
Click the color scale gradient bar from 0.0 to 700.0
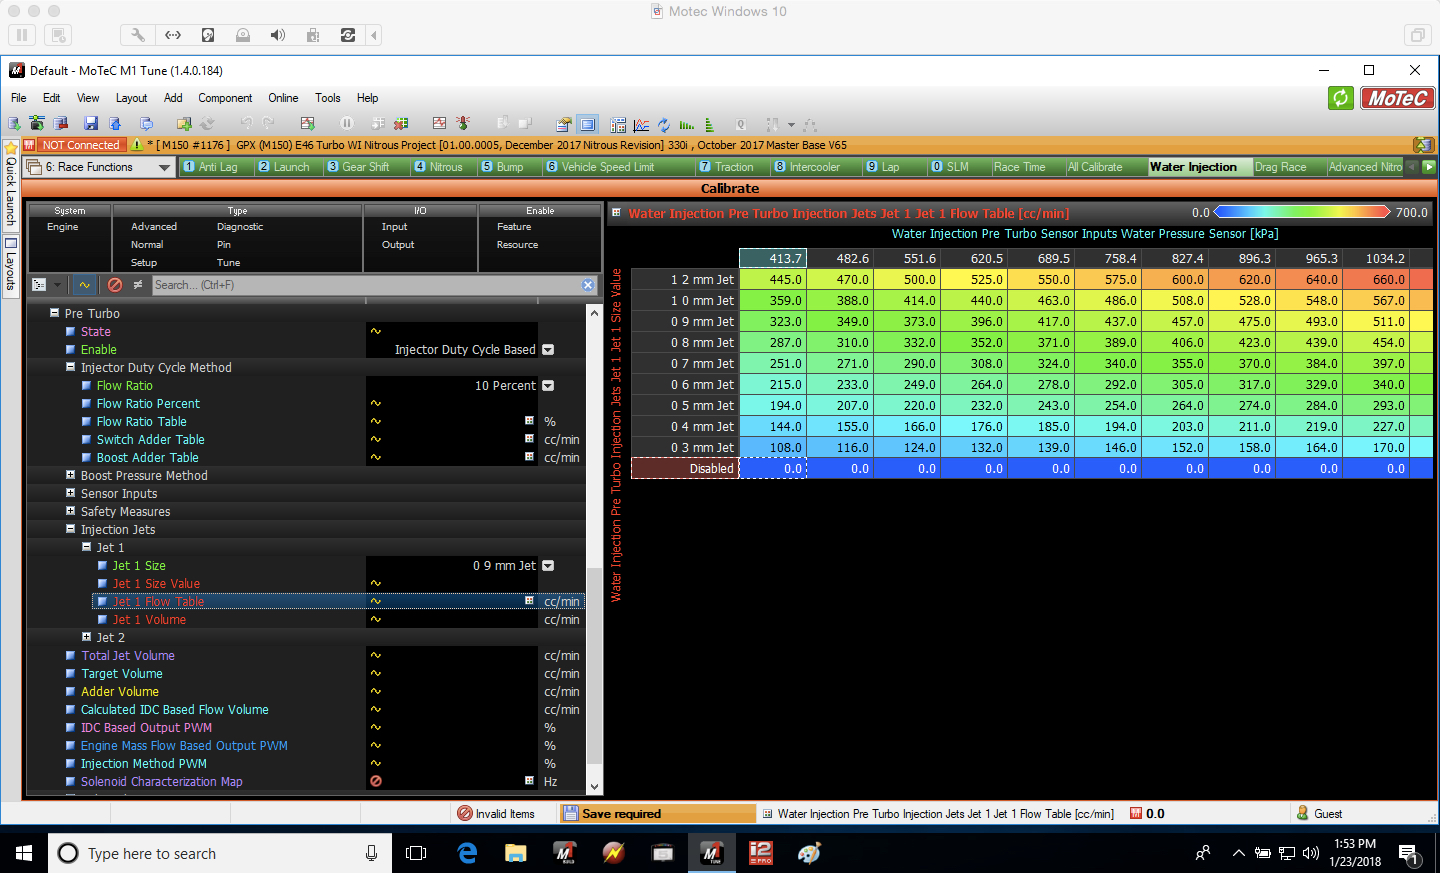(x=1301, y=212)
